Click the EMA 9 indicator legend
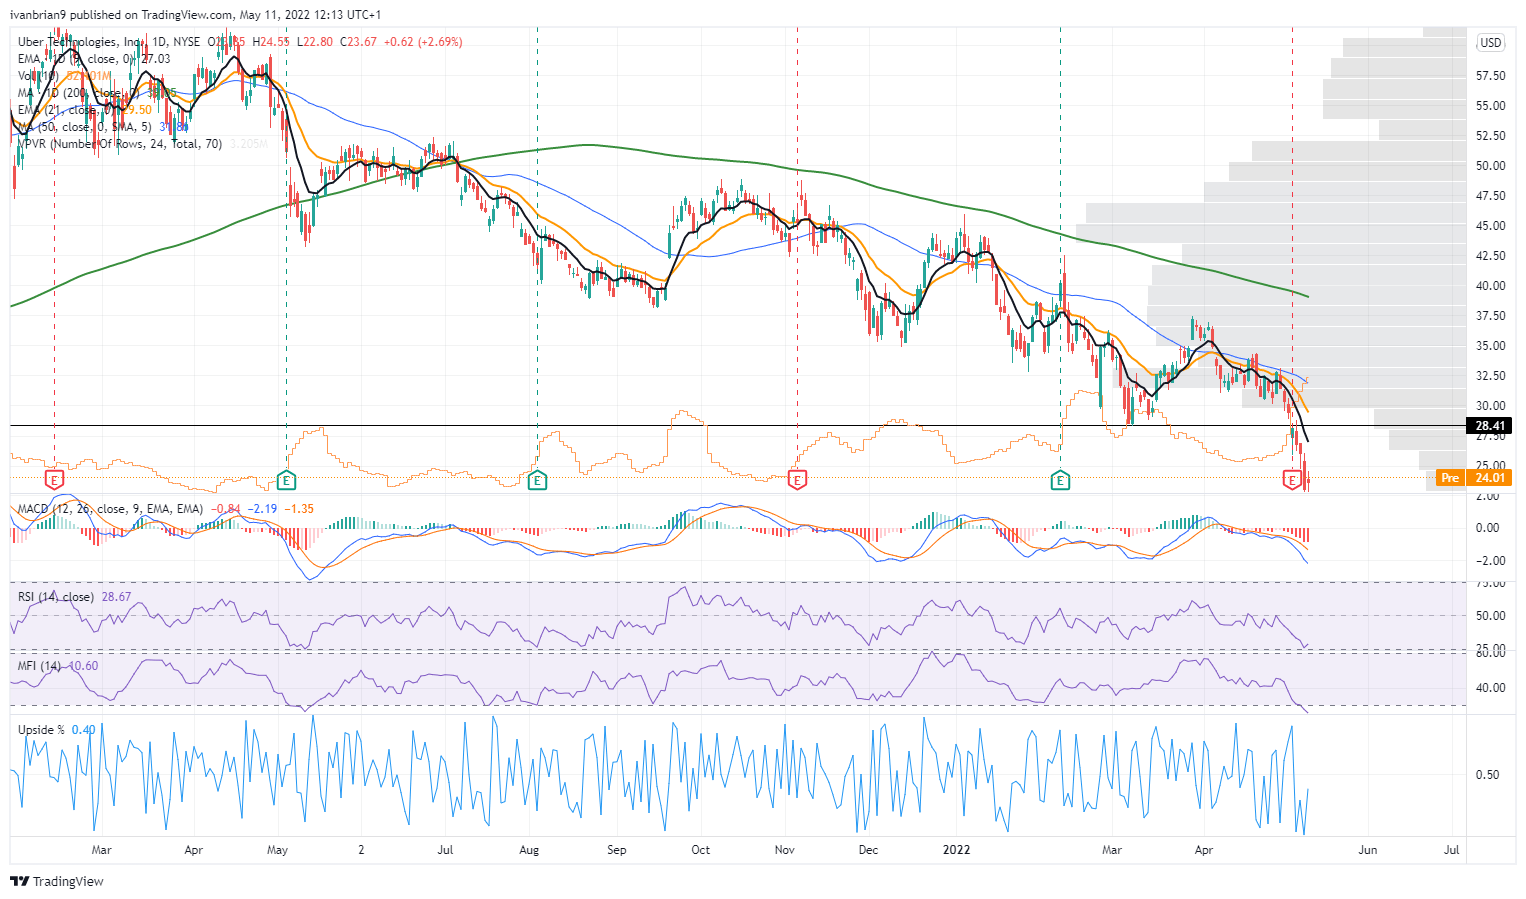Screen dimensions: 1526x899 tap(94, 59)
